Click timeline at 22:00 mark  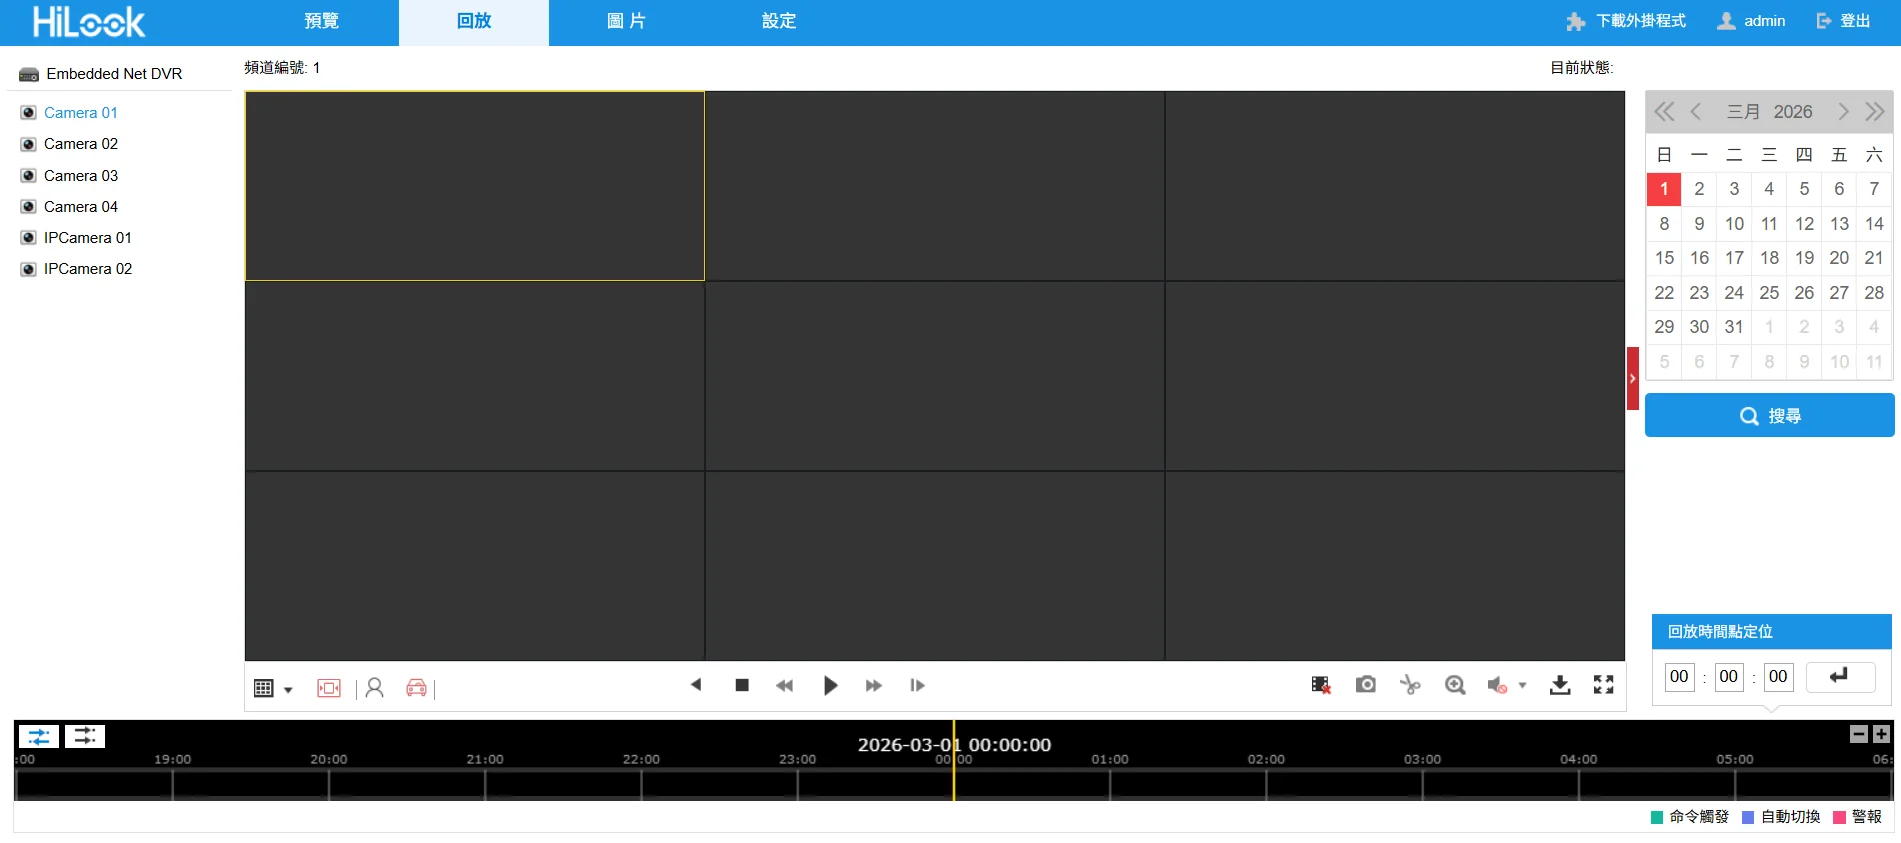pos(641,760)
